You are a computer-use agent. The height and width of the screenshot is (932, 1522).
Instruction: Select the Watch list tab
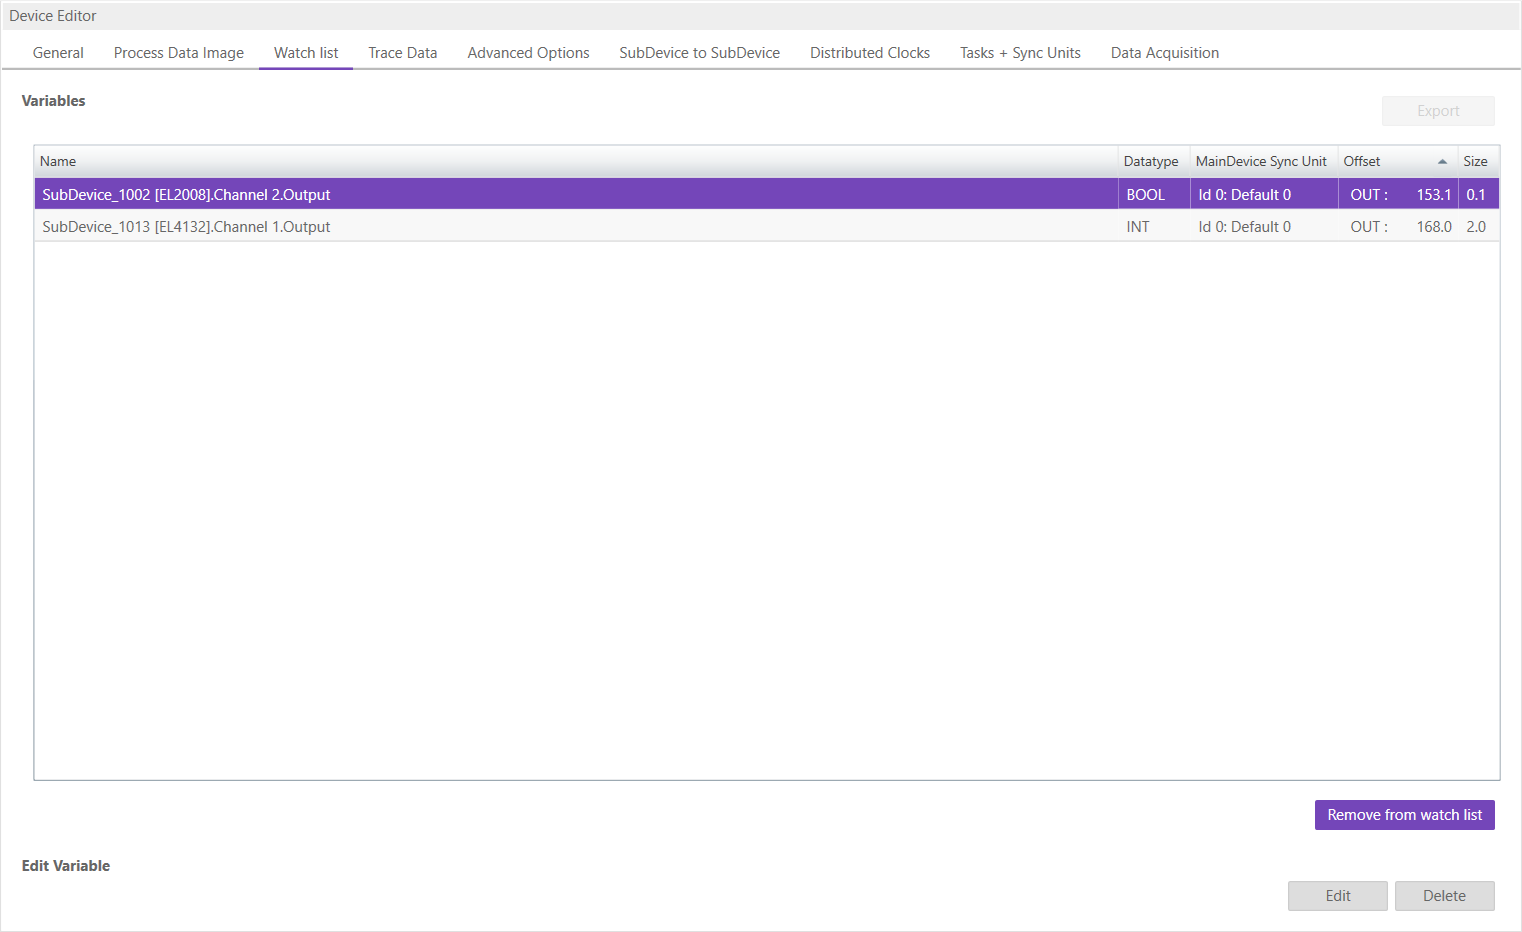(305, 52)
